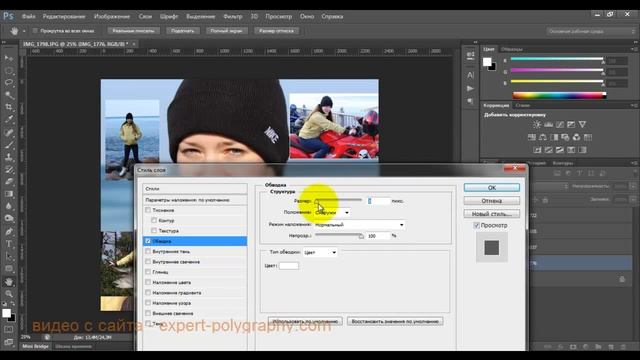Click OK in the layer style dialog
The image size is (640, 360).
click(492, 187)
